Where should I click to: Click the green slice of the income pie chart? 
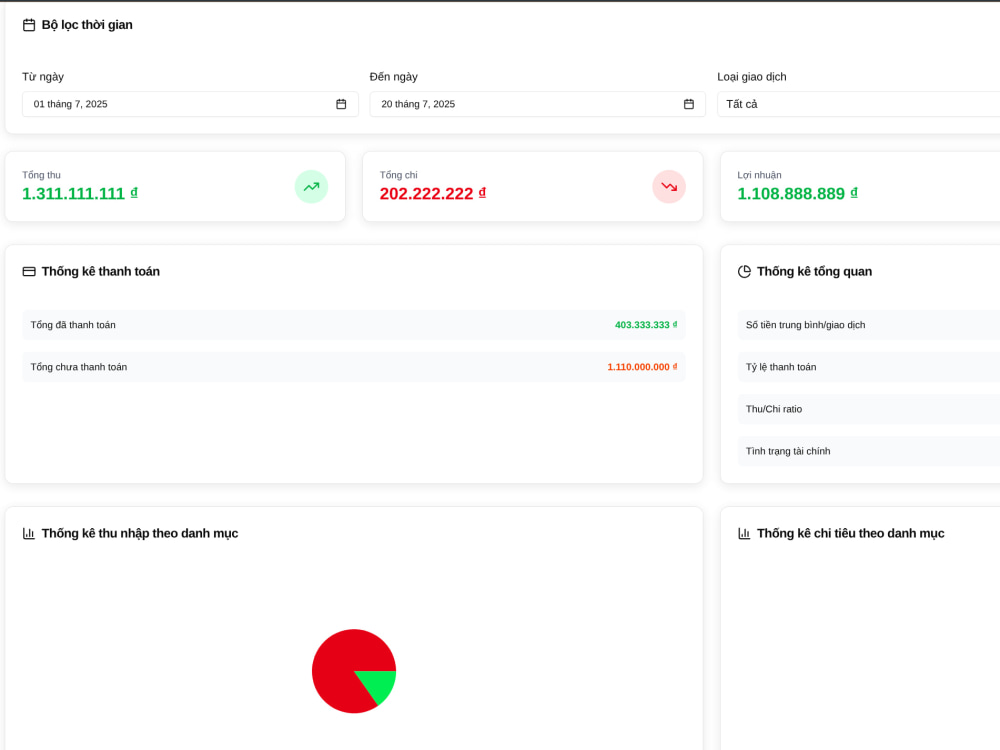pyautogui.click(x=381, y=684)
